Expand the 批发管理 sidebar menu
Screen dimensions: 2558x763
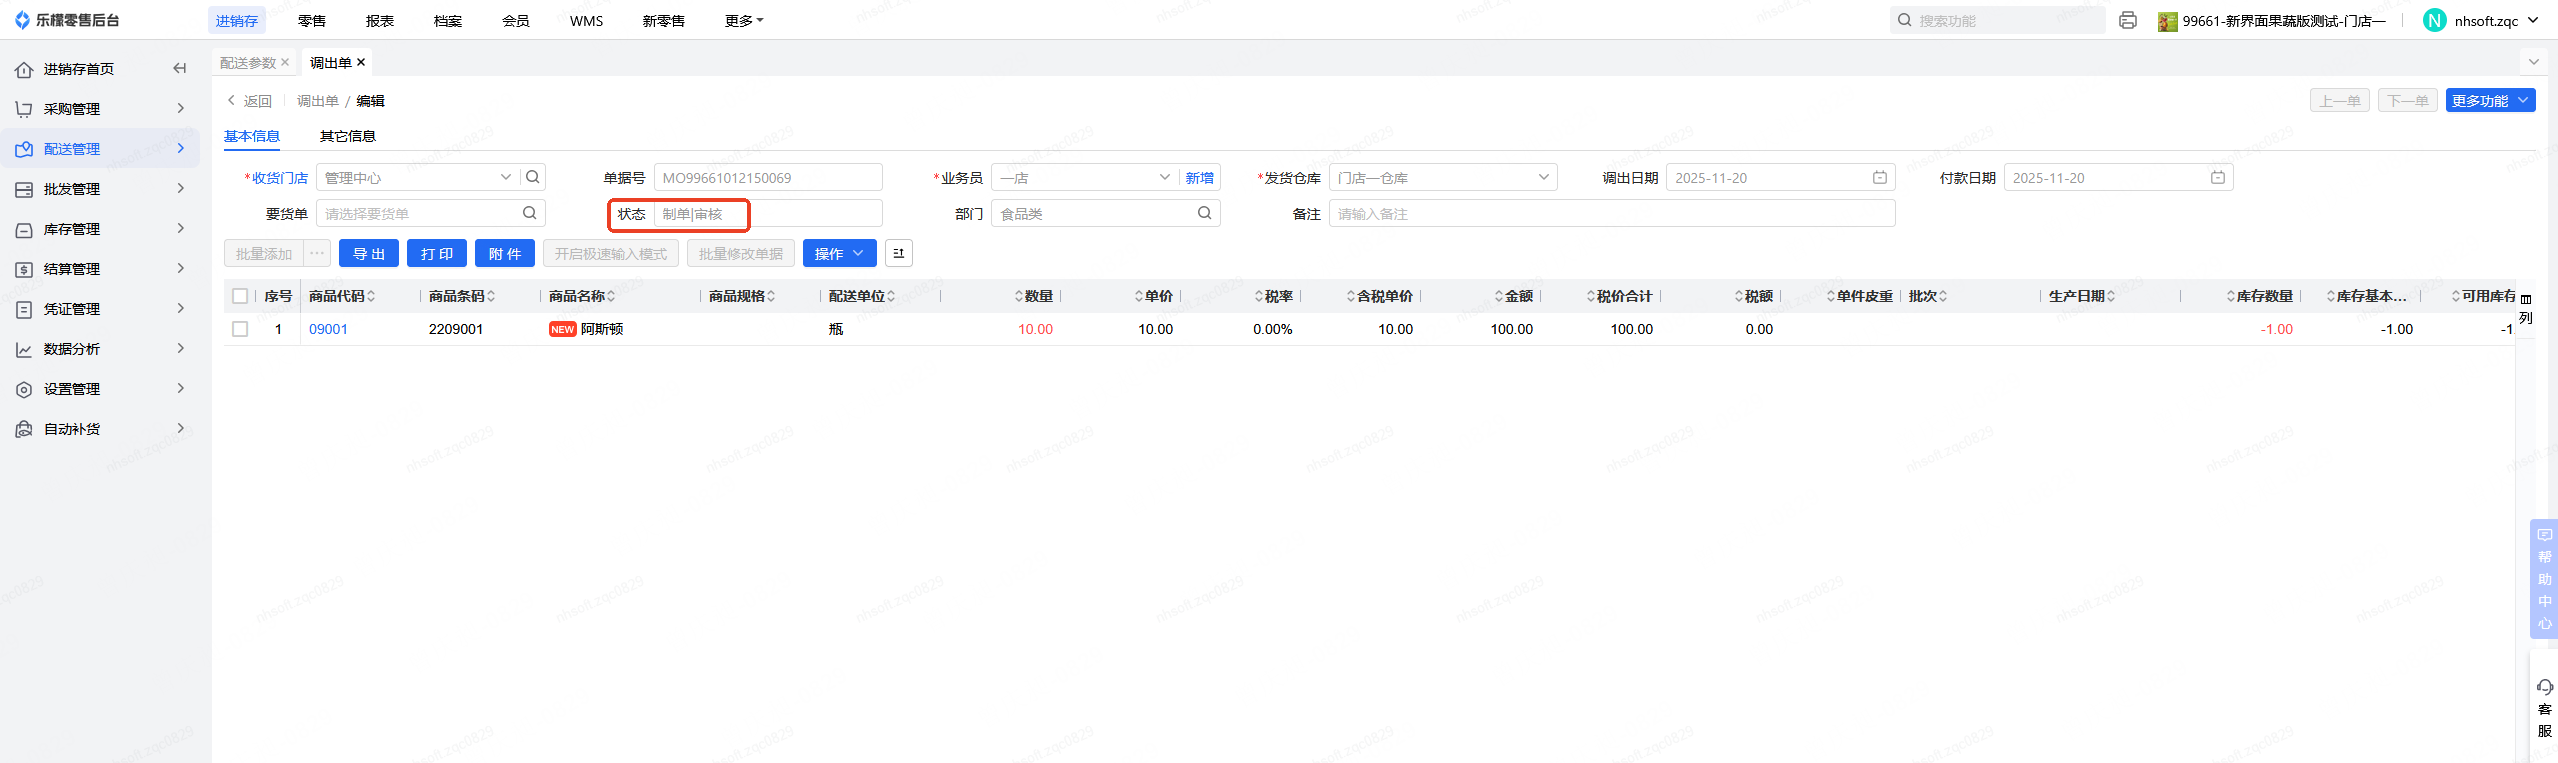181,188
